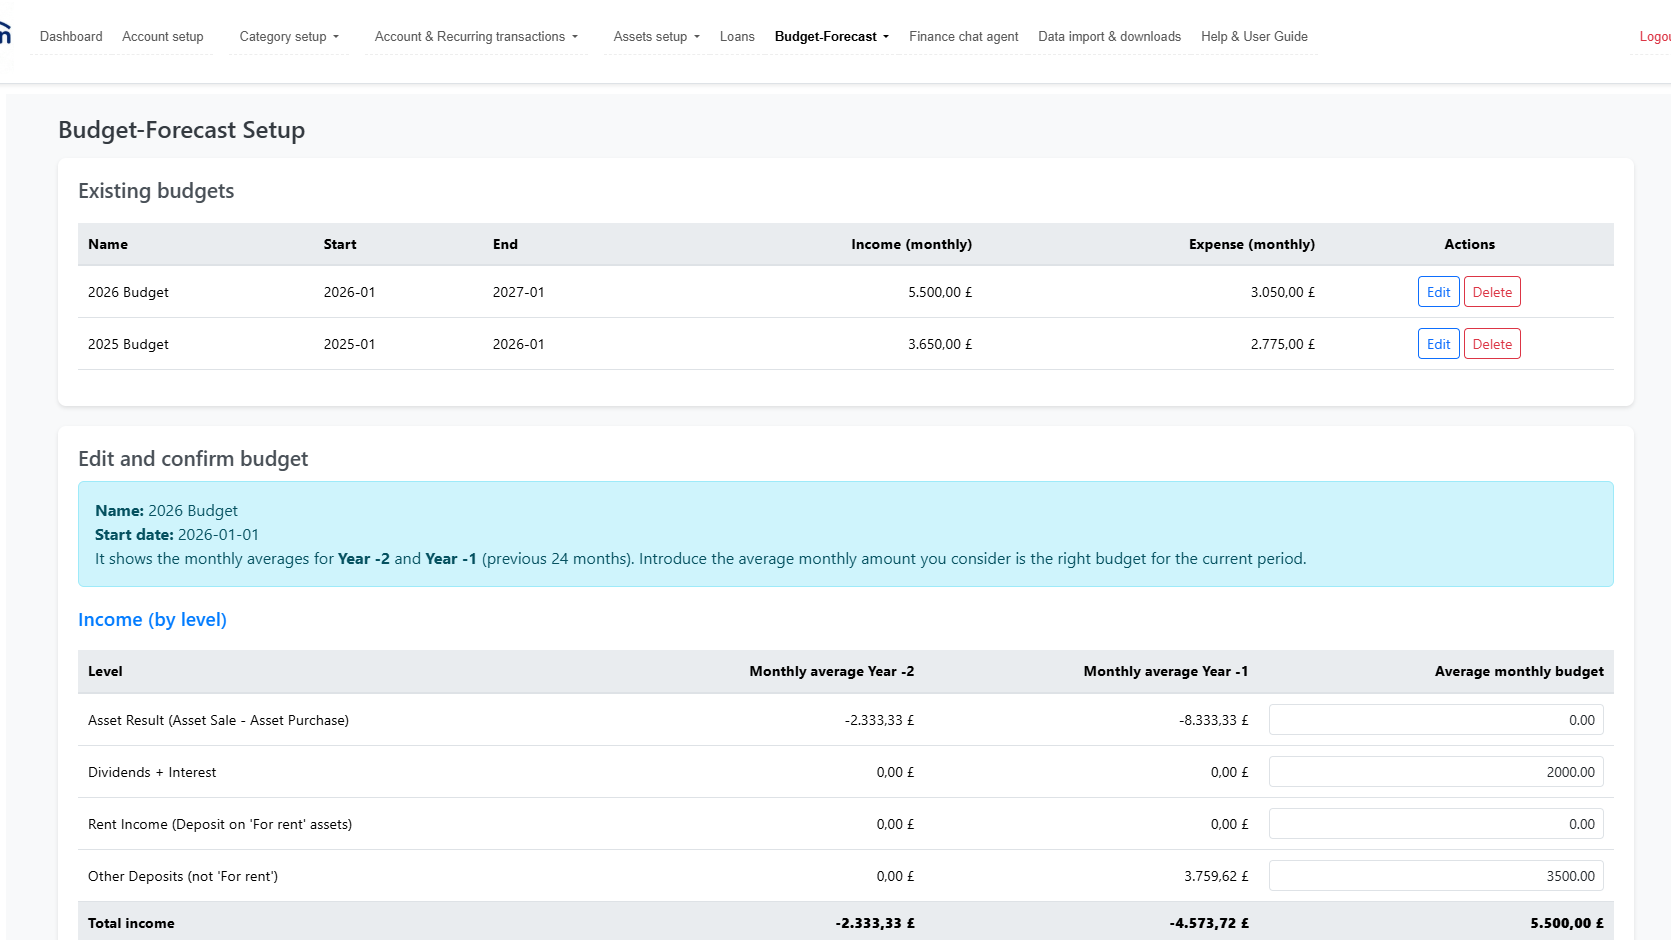
Task: Click the '2025 Budget' name cell
Action: pos(128,344)
